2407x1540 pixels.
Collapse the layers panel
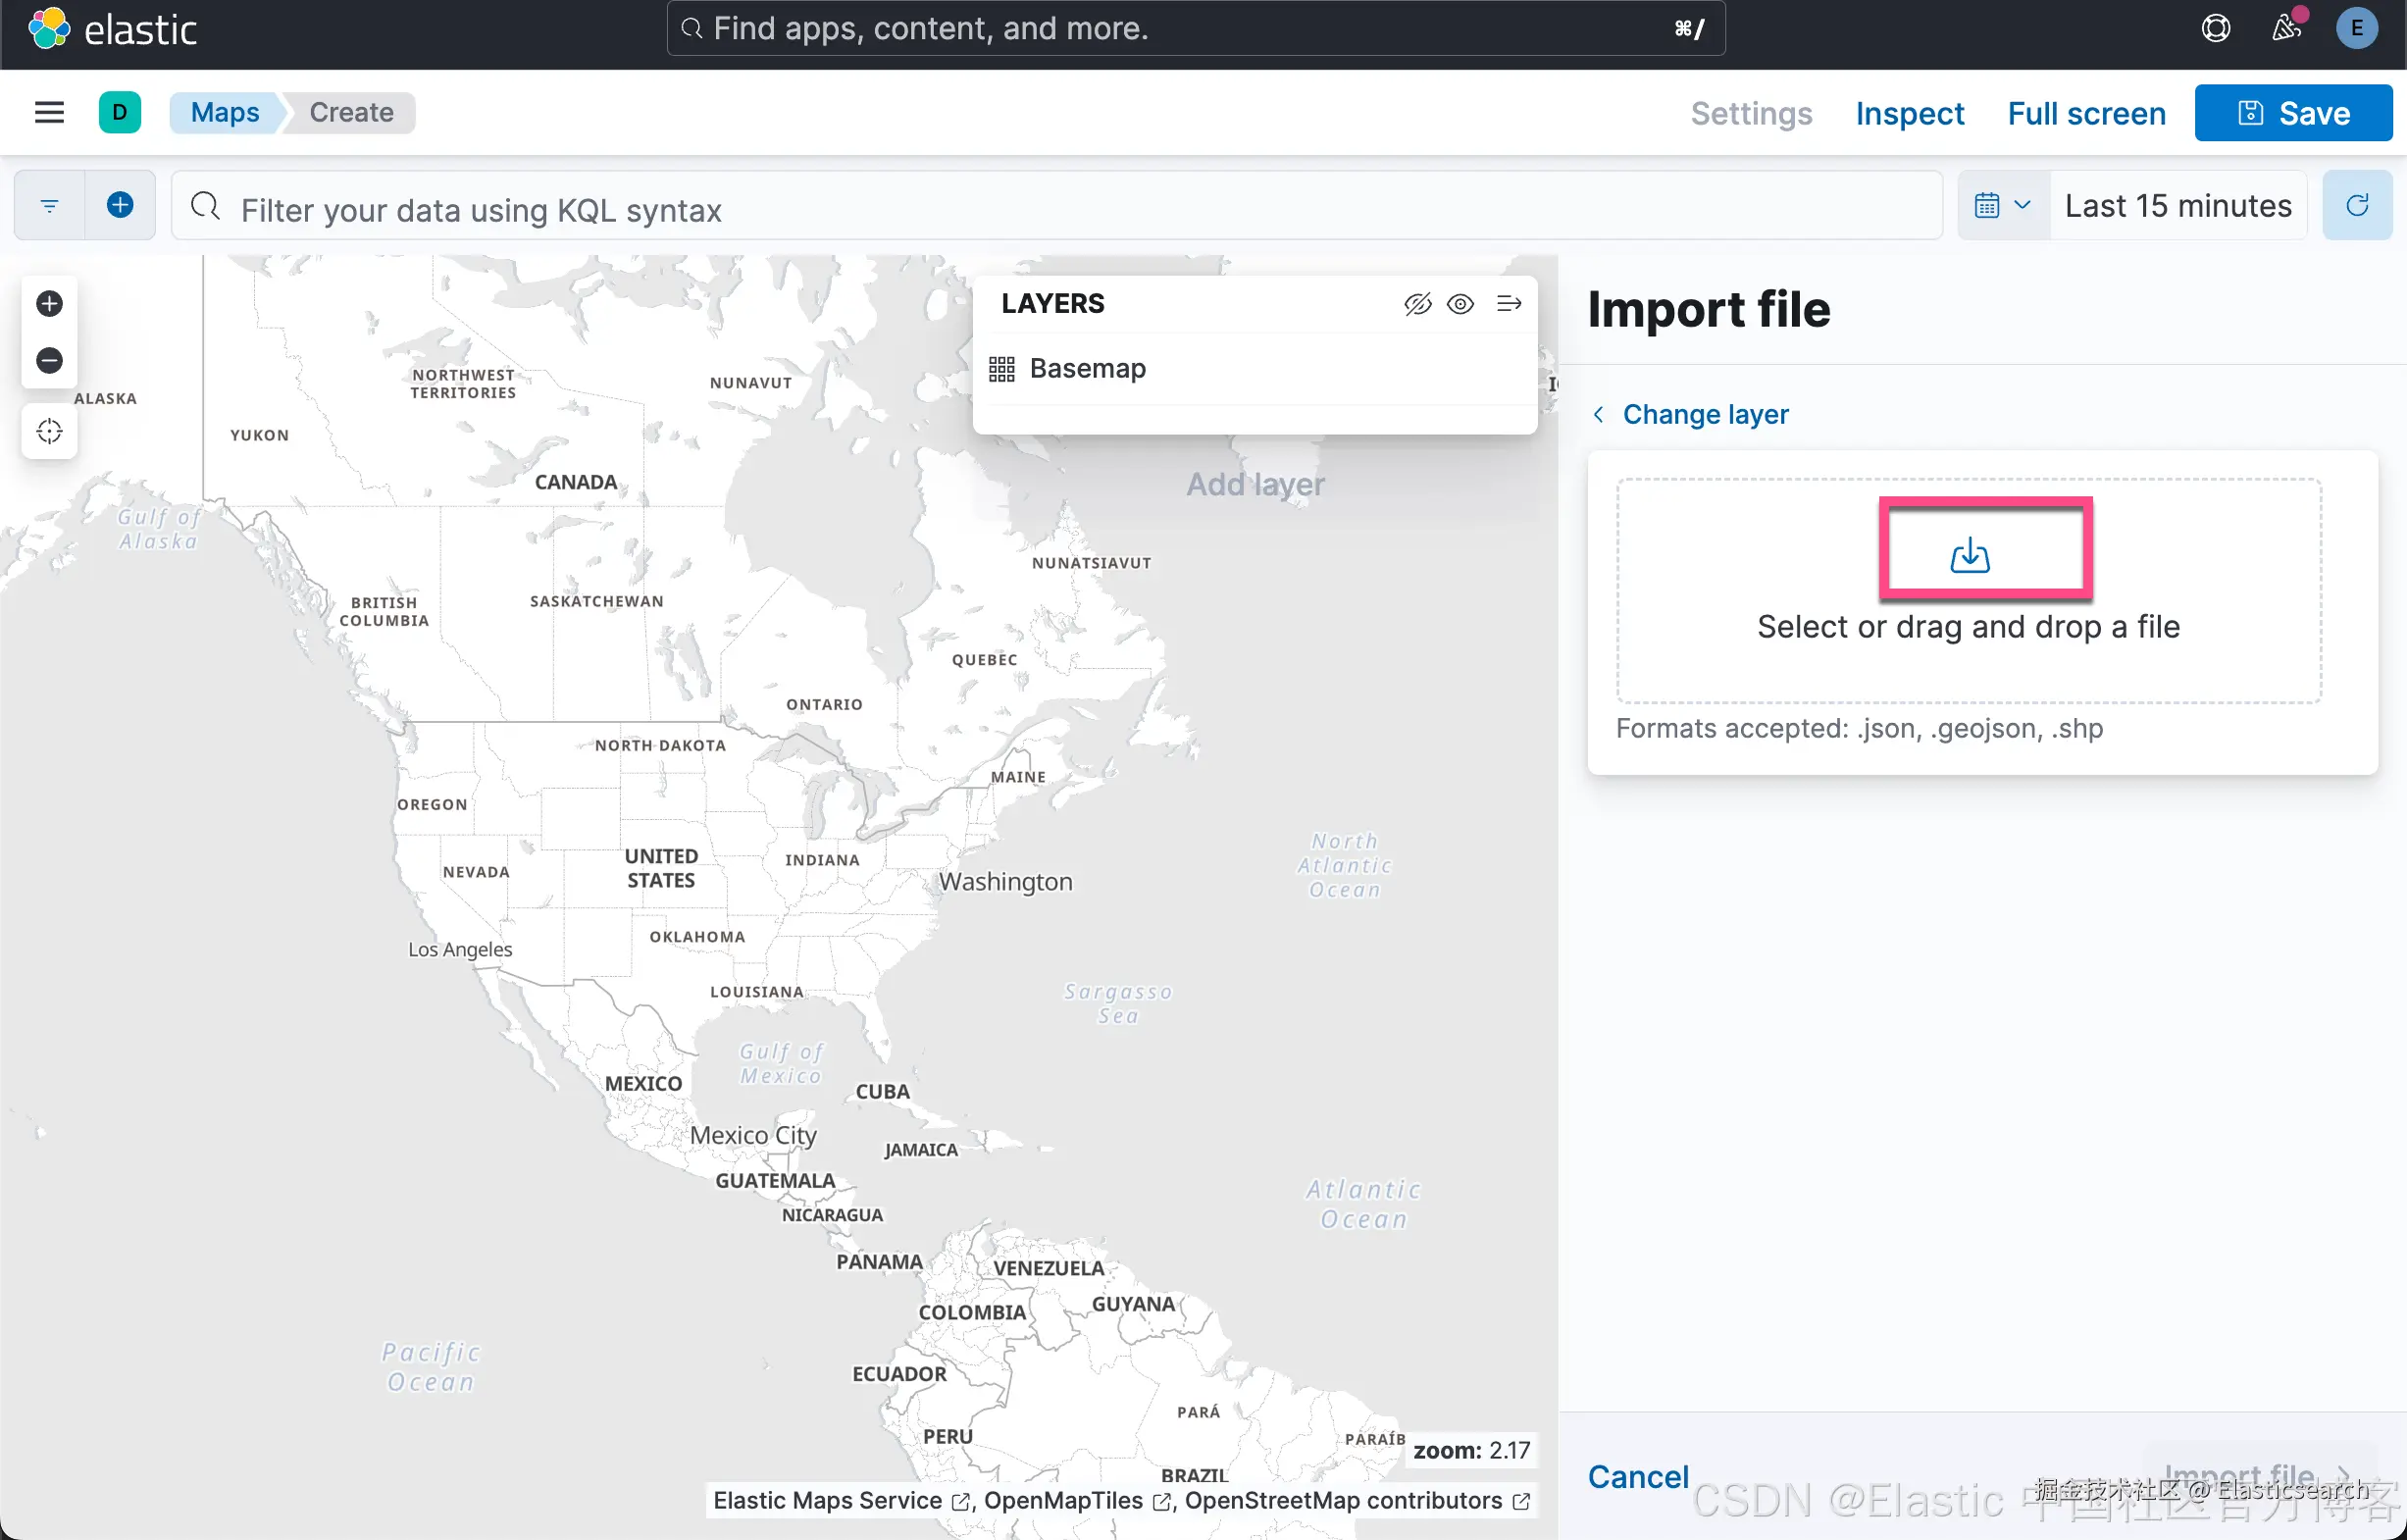coord(1508,304)
